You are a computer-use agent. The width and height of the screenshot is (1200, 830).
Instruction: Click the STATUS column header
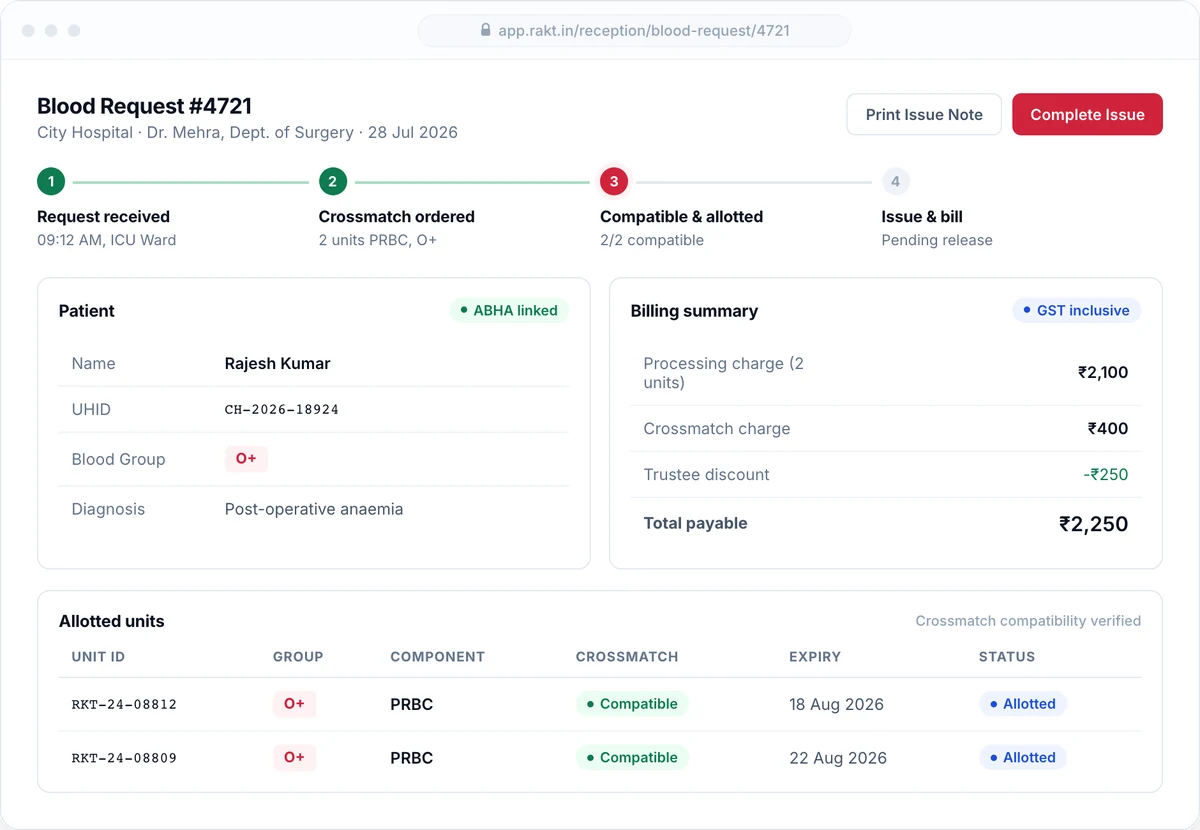(x=1007, y=657)
